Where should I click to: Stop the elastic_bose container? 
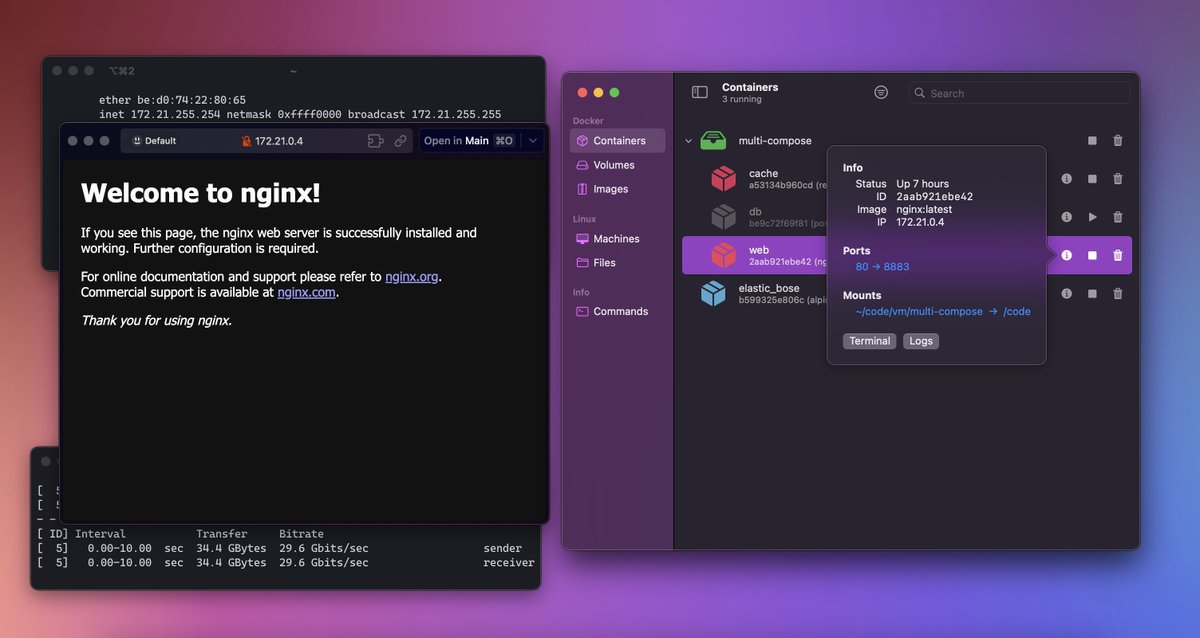(x=1092, y=294)
